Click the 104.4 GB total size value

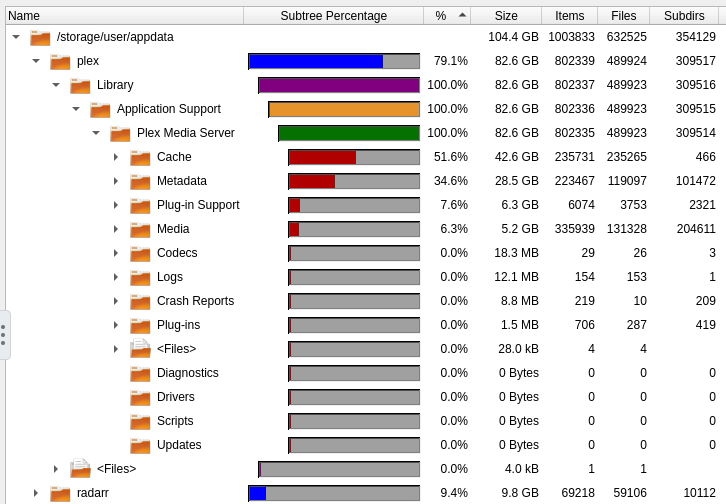[513, 37]
